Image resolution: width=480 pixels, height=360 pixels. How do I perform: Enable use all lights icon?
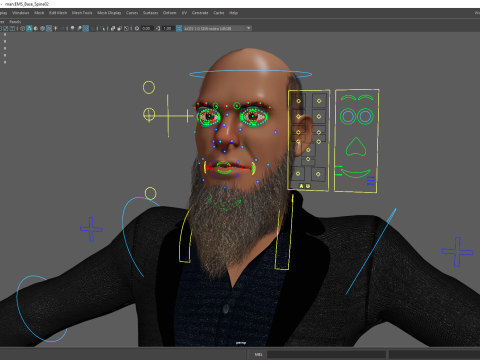[55, 28]
